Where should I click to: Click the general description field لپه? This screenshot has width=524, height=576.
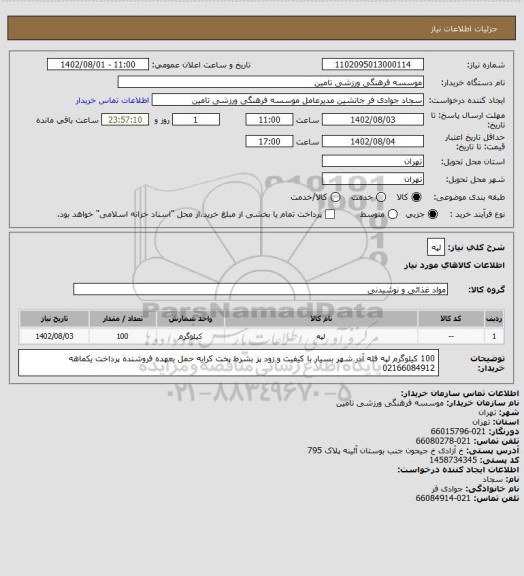(x=436, y=247)
